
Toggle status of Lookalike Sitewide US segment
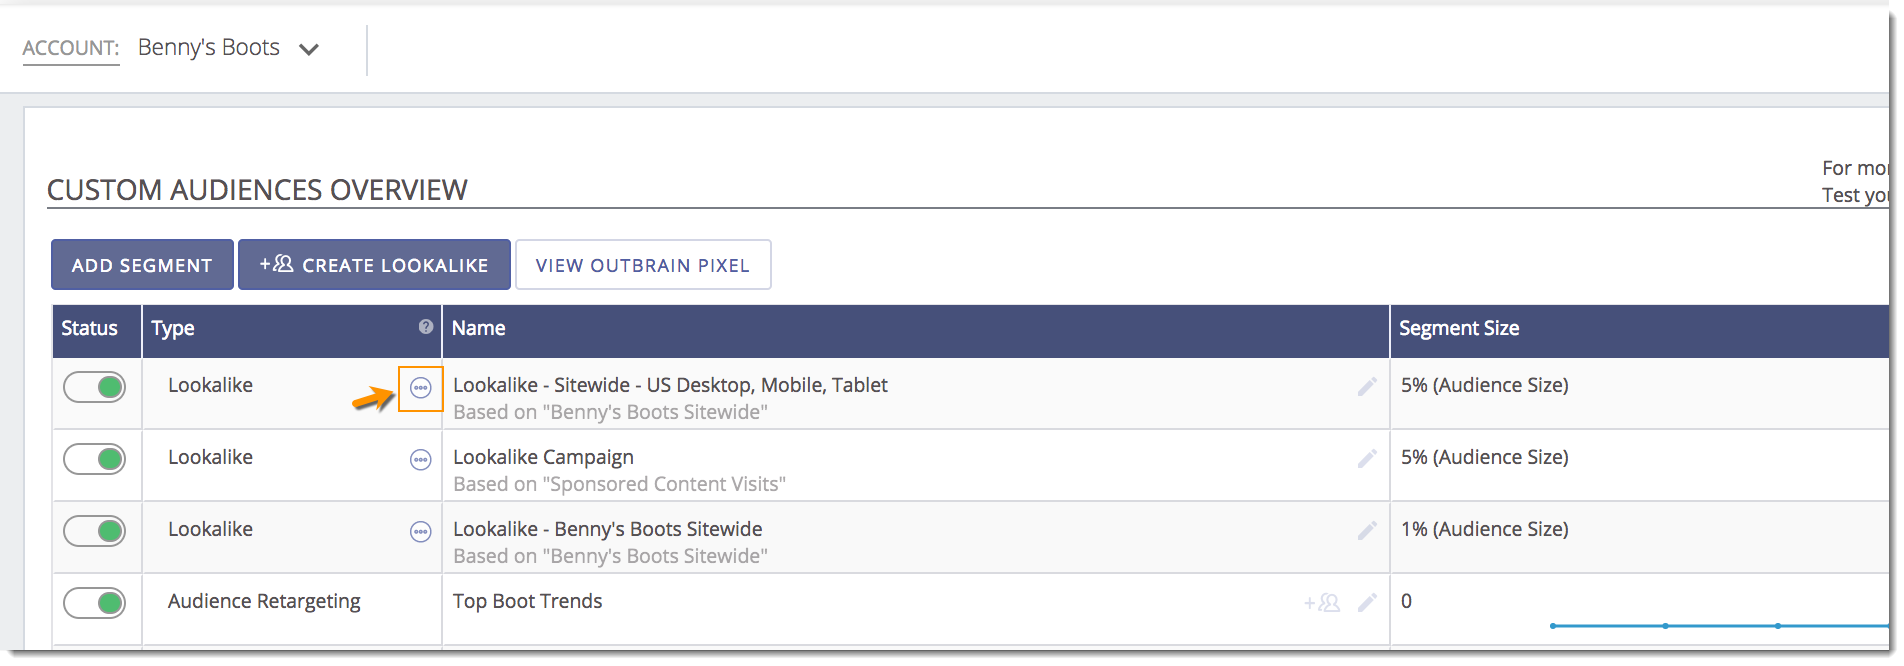tap(95, 387)
